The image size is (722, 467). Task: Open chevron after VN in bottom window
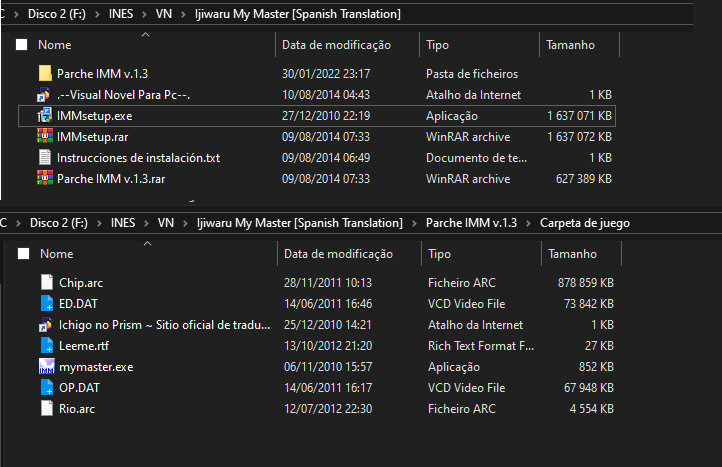pos(186,223)
